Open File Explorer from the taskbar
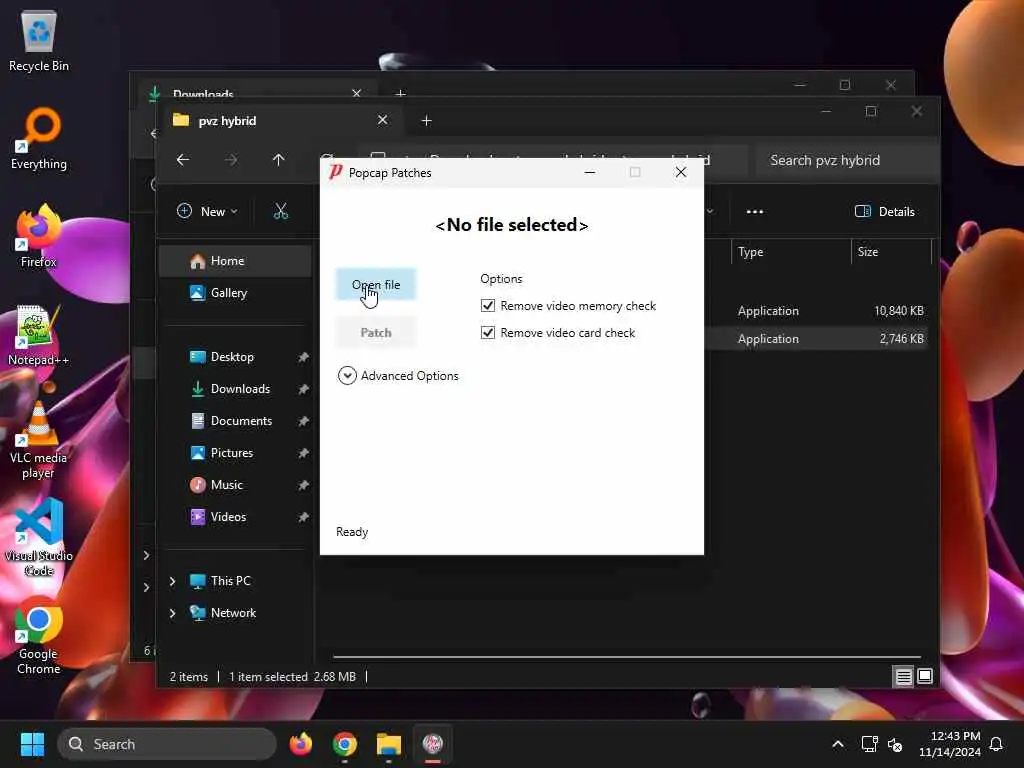1024x768 pixels. (389, 744)
